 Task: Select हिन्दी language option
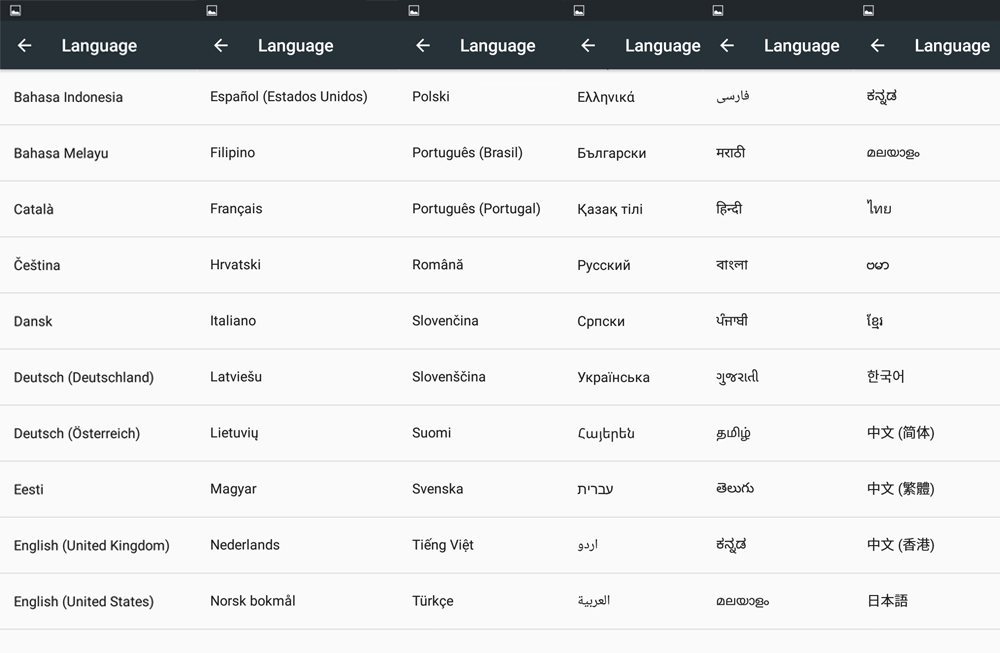(729, 209)
